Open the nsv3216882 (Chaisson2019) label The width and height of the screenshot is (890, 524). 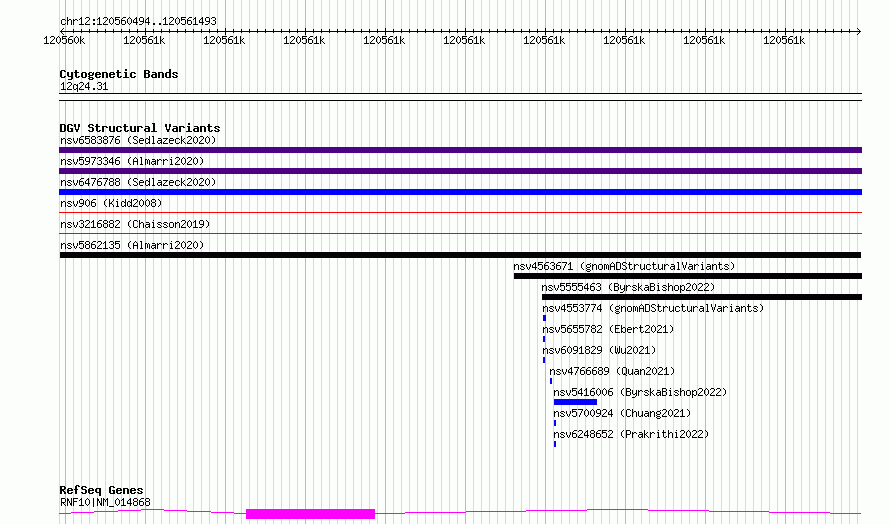click(x=135, y=224)
